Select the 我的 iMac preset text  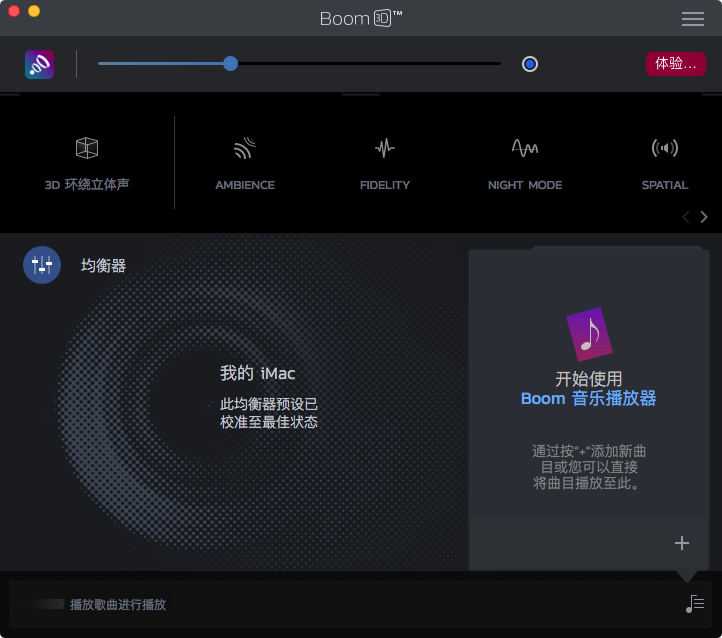click(x=257, y=373)
